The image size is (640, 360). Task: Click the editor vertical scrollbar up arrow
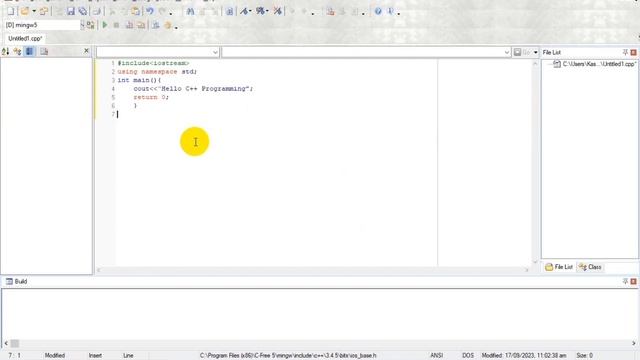point(535,64)
